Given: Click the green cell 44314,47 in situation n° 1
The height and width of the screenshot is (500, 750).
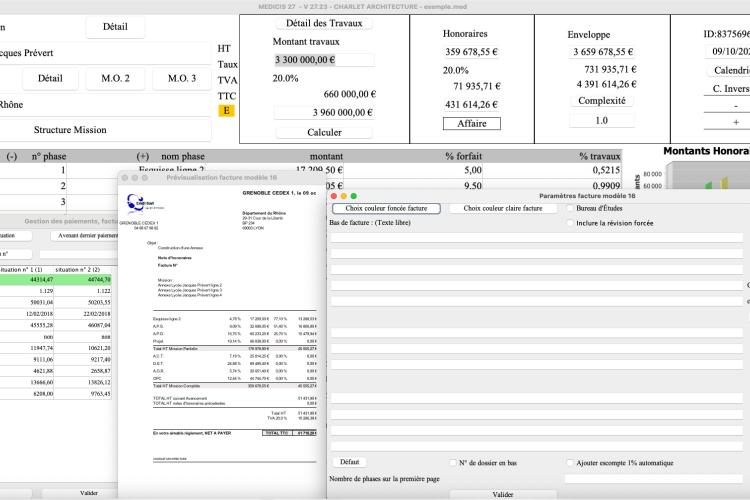Looking at the screenshot, I should coord(27,279).
